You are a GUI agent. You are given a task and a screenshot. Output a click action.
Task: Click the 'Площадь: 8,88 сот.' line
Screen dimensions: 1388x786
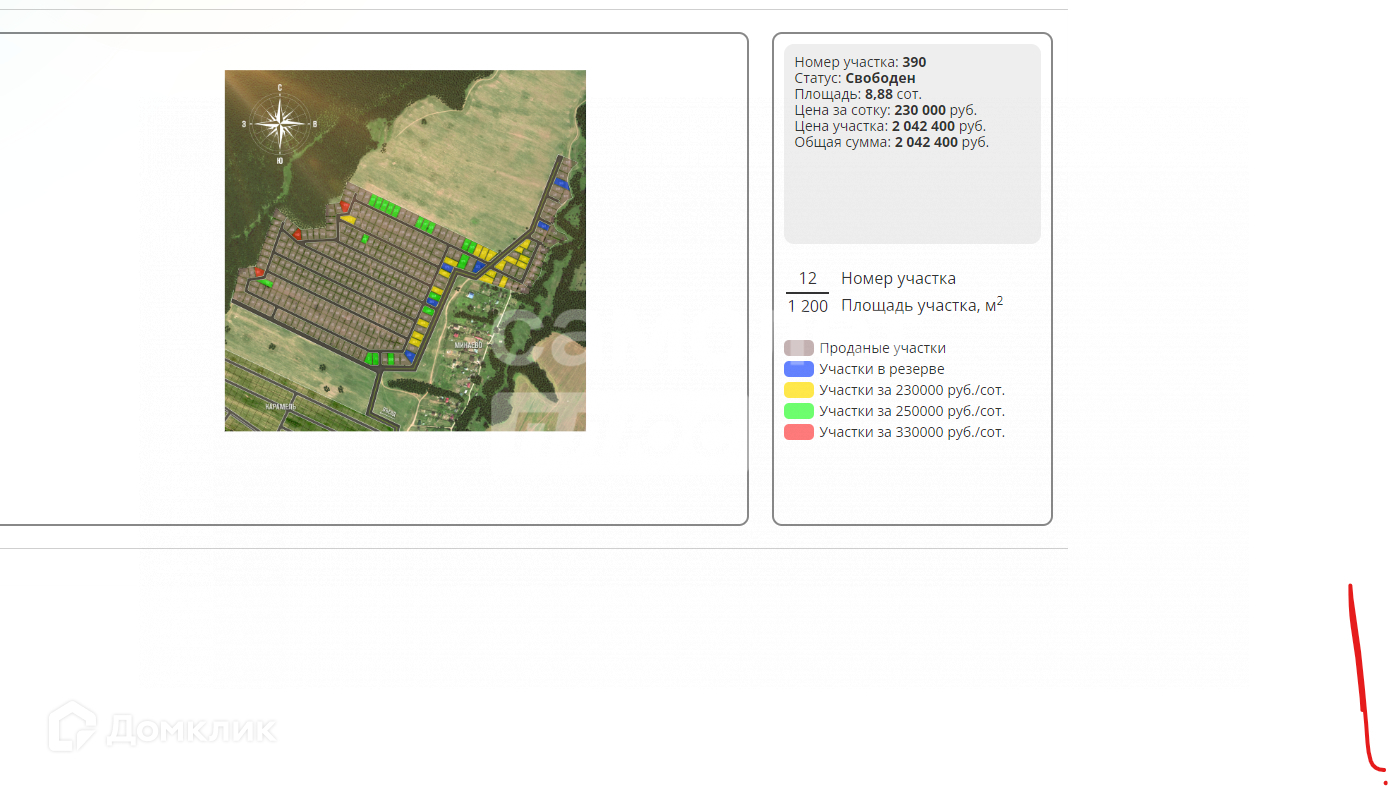(x=858, y=94)
